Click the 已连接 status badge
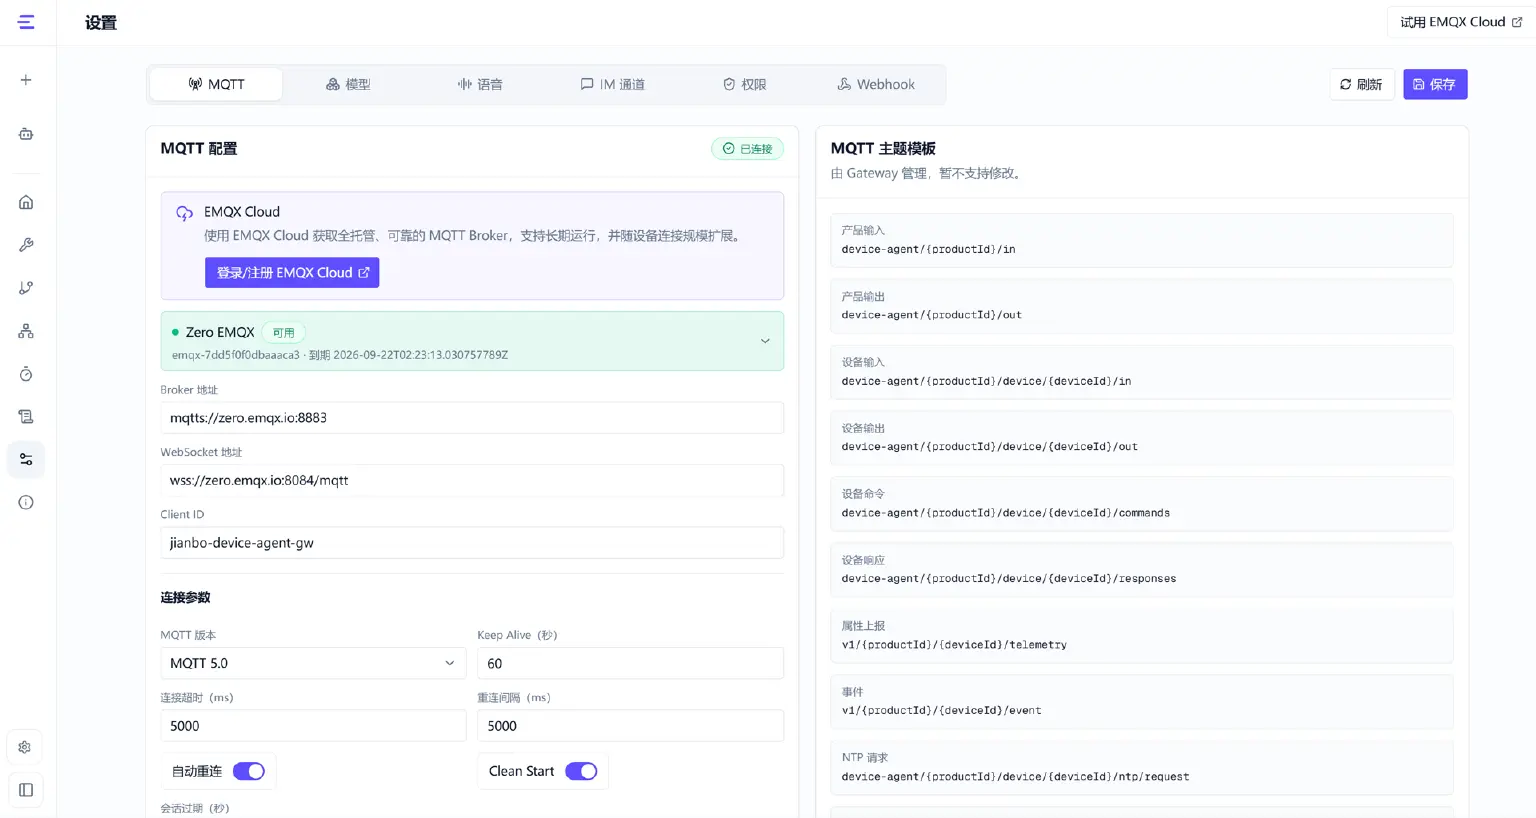Viewport: 1536px width, 818px height. (x=747, y=149)
